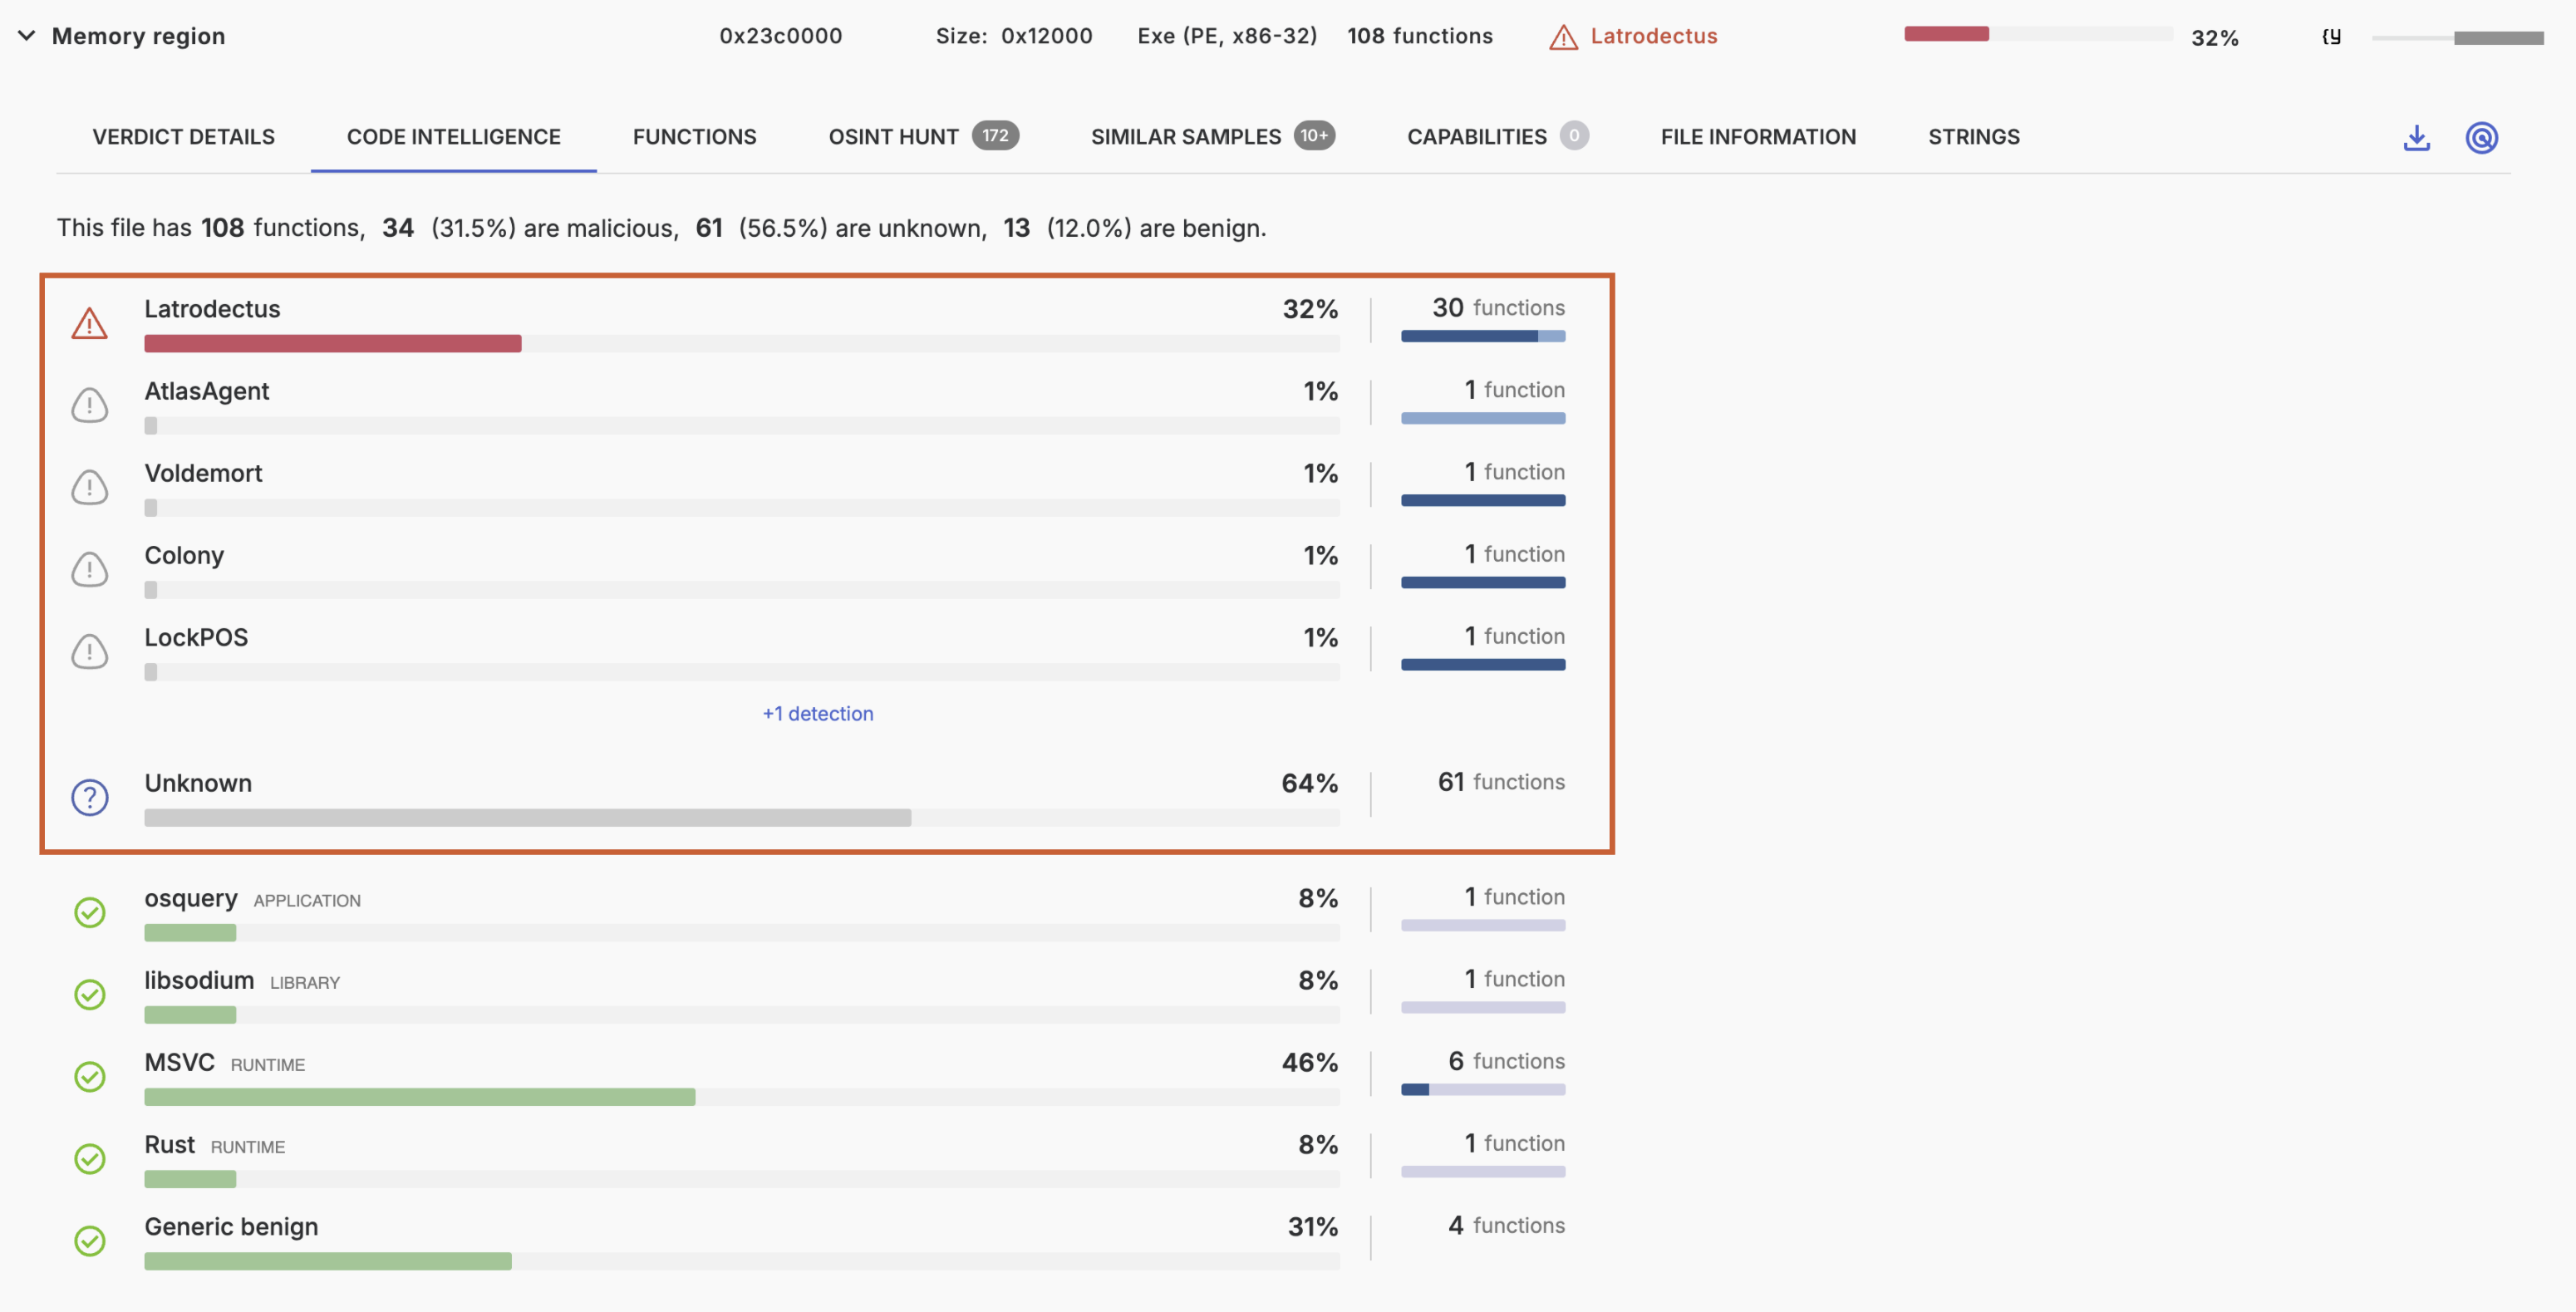Image resolution: width=2576 pixels, height=1312 pixels.
Task: Click the circular target search icon
Action: click(2481, 137)
